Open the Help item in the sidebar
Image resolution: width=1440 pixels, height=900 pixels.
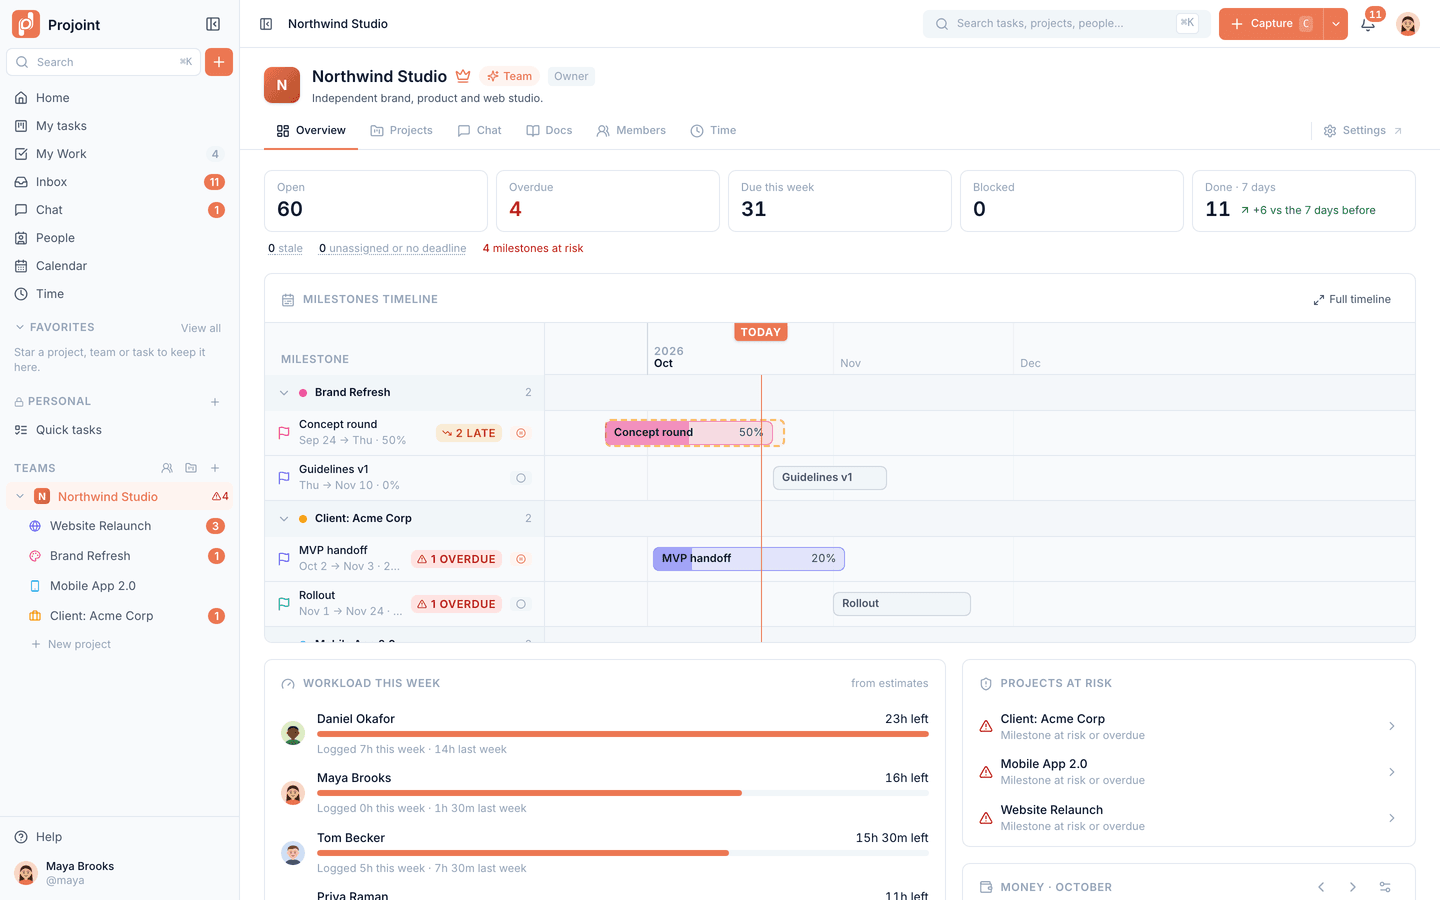pos(120,837)
